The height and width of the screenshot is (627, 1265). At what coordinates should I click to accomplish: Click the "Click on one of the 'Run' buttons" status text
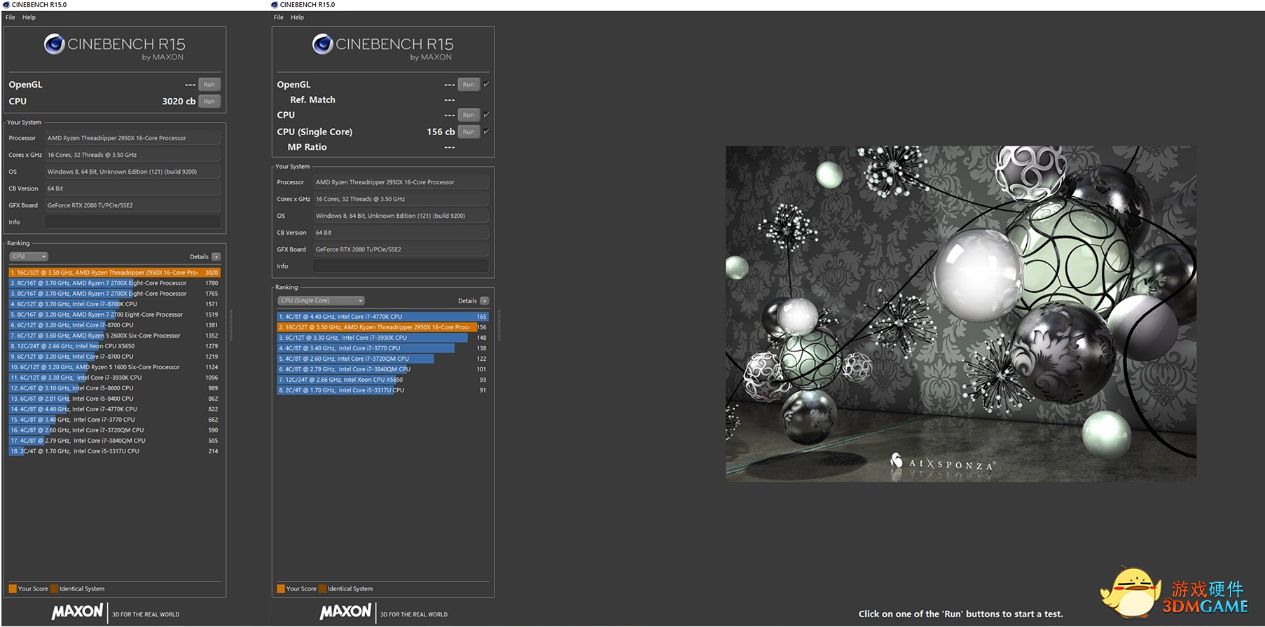pos(960,614)
